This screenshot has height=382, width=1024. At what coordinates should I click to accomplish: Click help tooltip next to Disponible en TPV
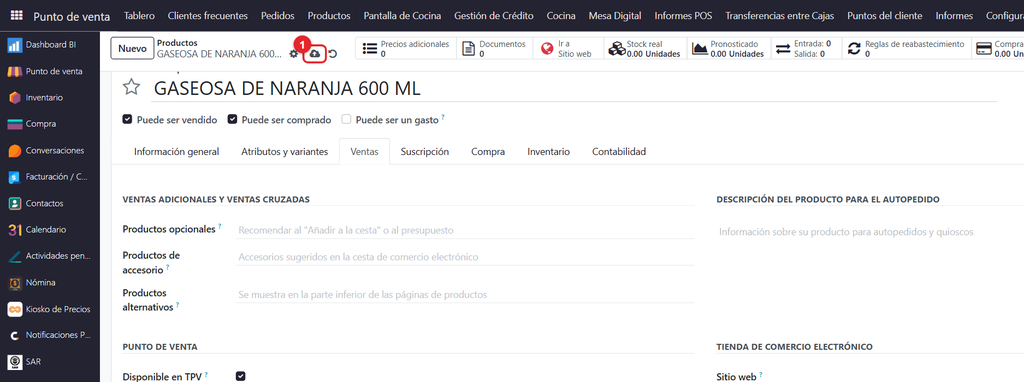[206, 374]
